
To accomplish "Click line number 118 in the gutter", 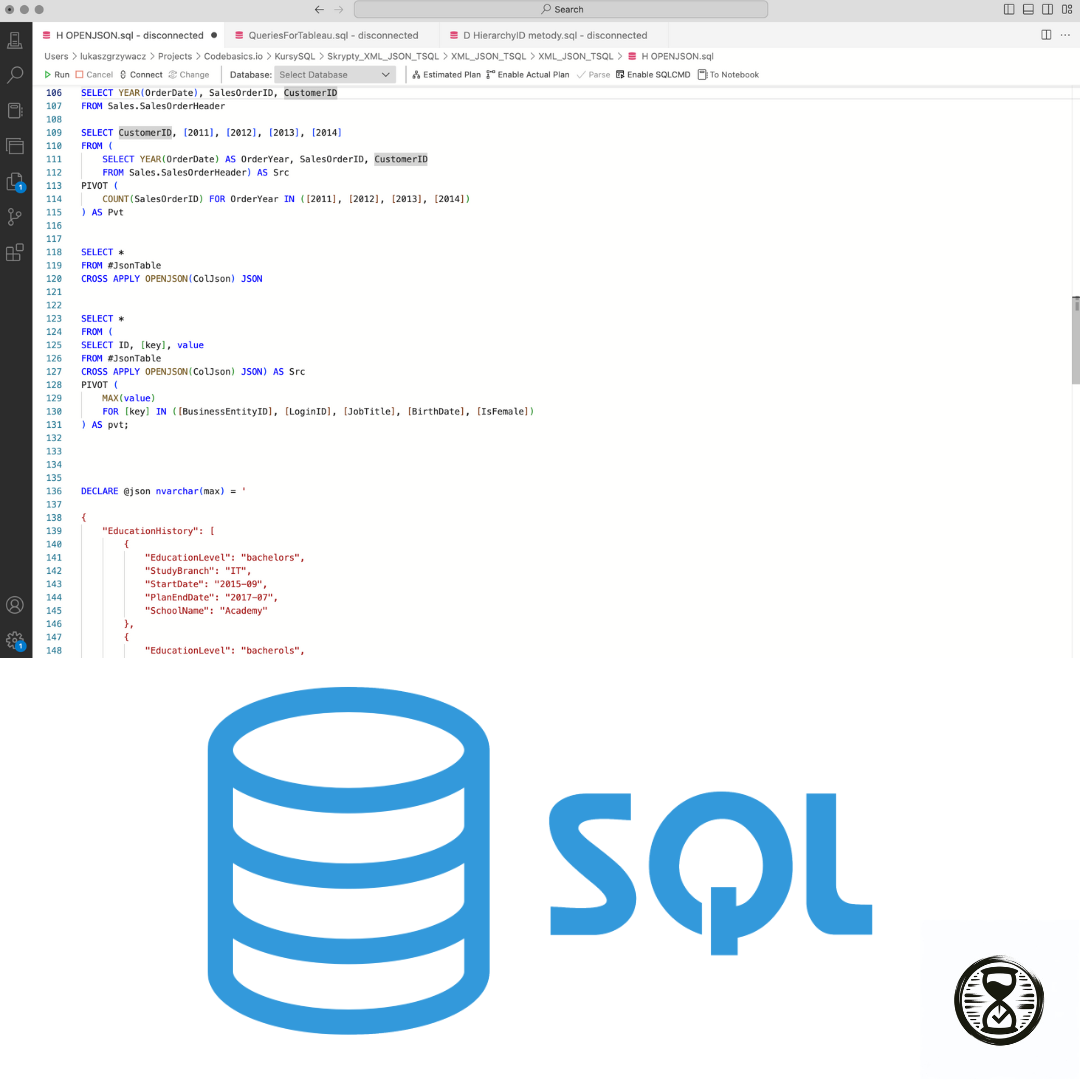I will pyautogui.click(x=54, y=252).
